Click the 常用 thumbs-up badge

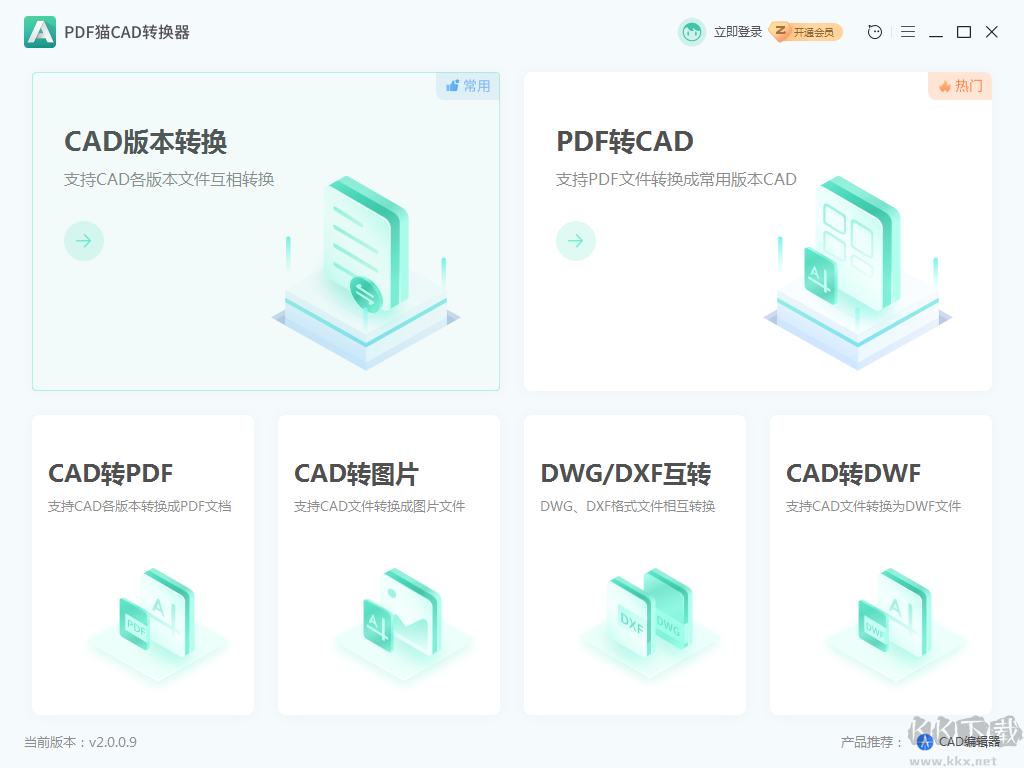(x=468, y=86)
